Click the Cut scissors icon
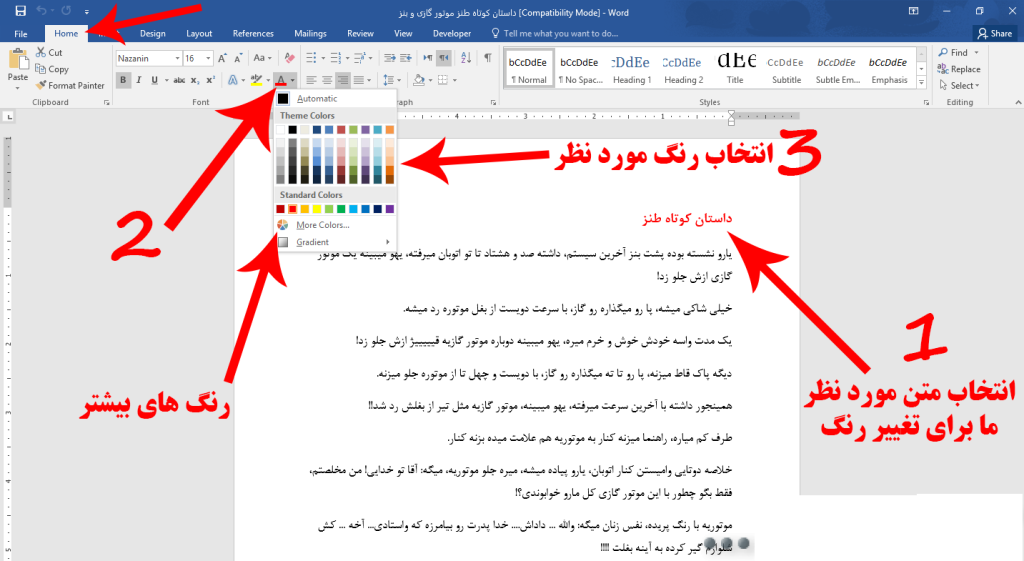 (x=41, y=53)
